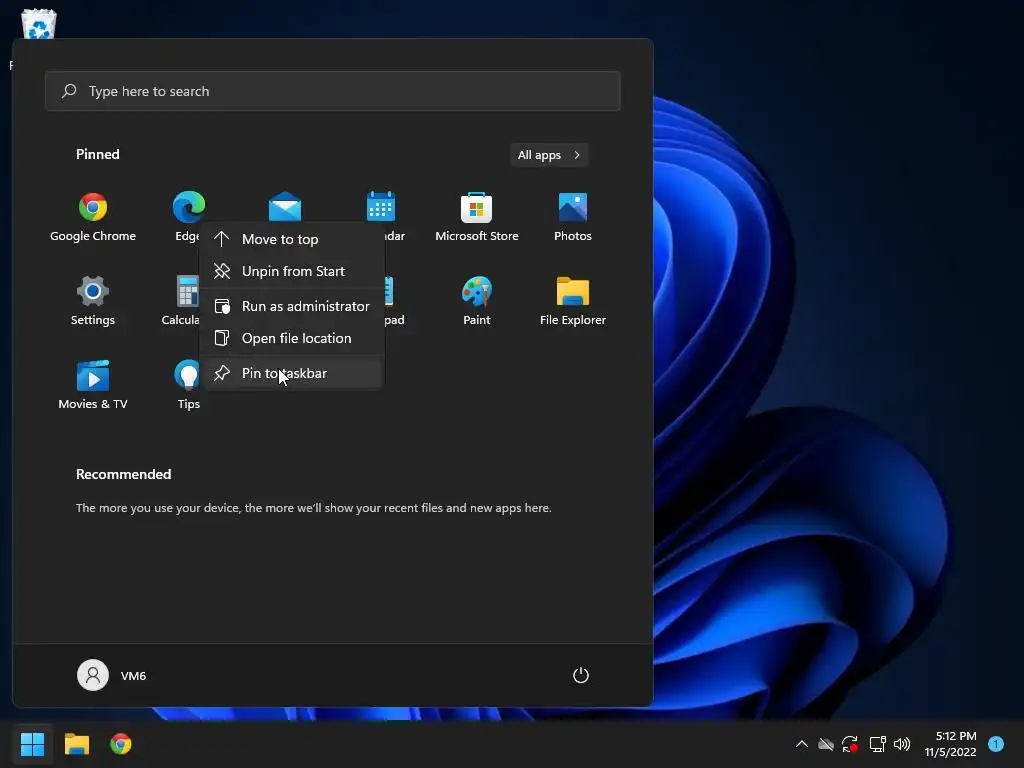Open File Explorer pinned in Start
Screen dimensions: 1024x768
(x=573, y=301)
